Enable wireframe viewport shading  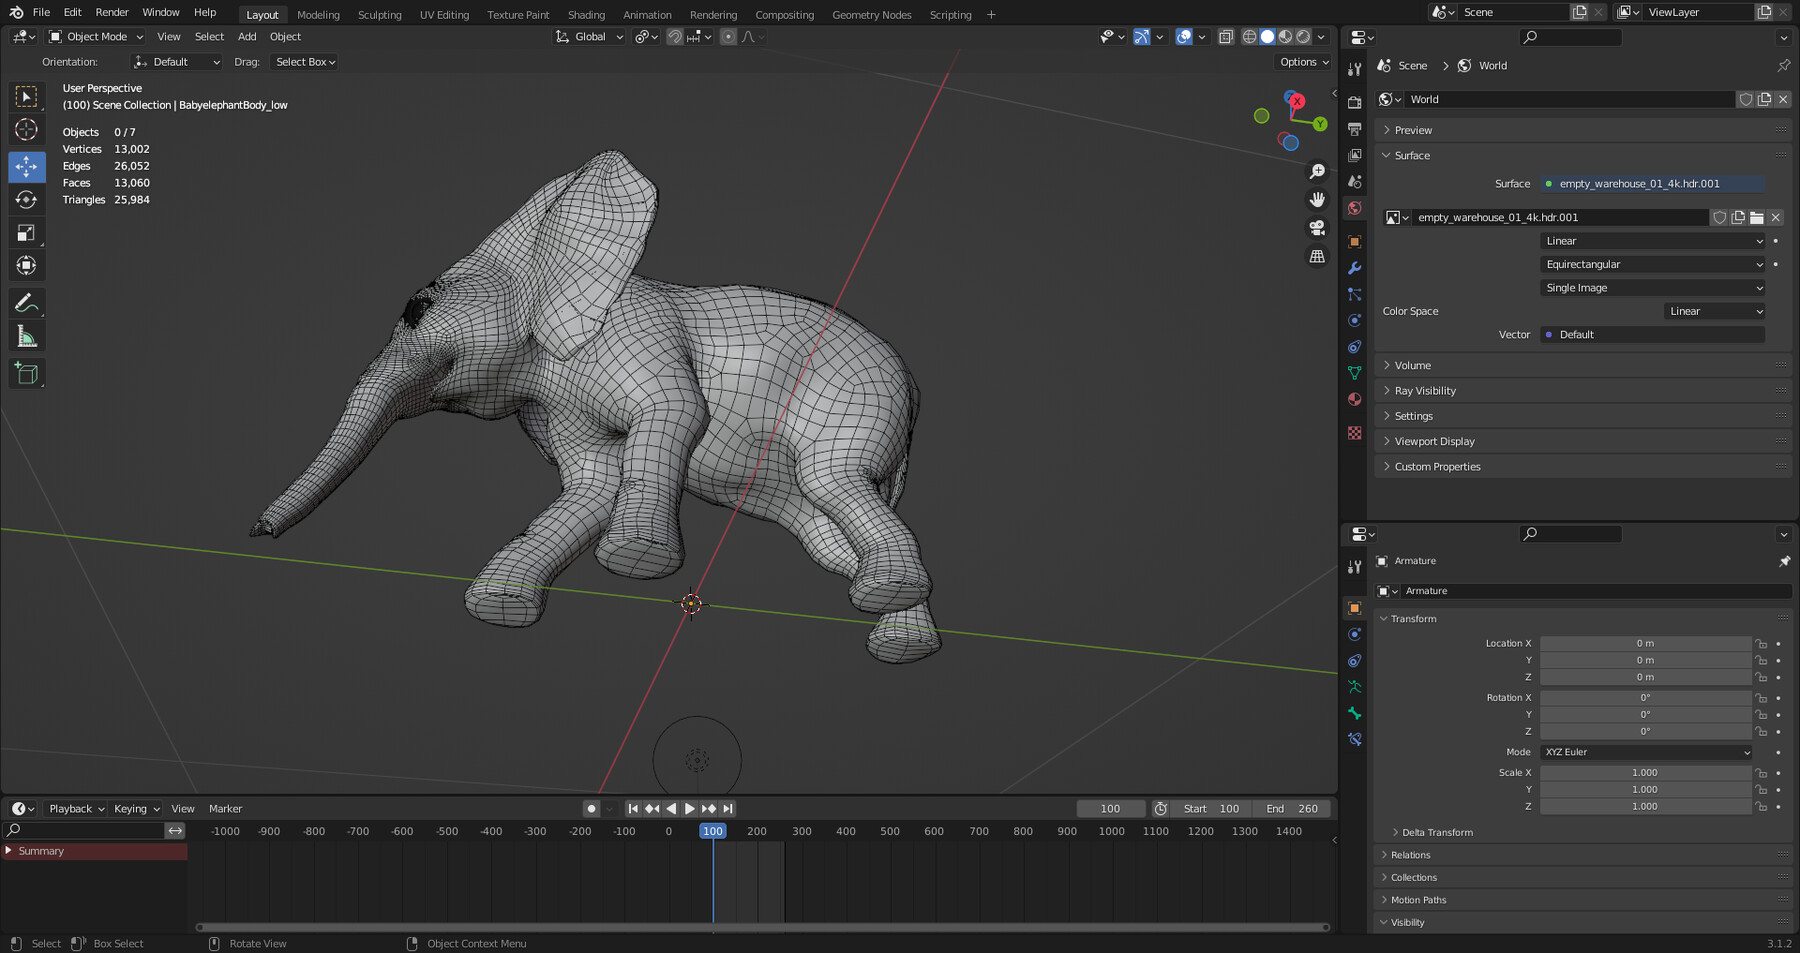tap(1249, 36)
